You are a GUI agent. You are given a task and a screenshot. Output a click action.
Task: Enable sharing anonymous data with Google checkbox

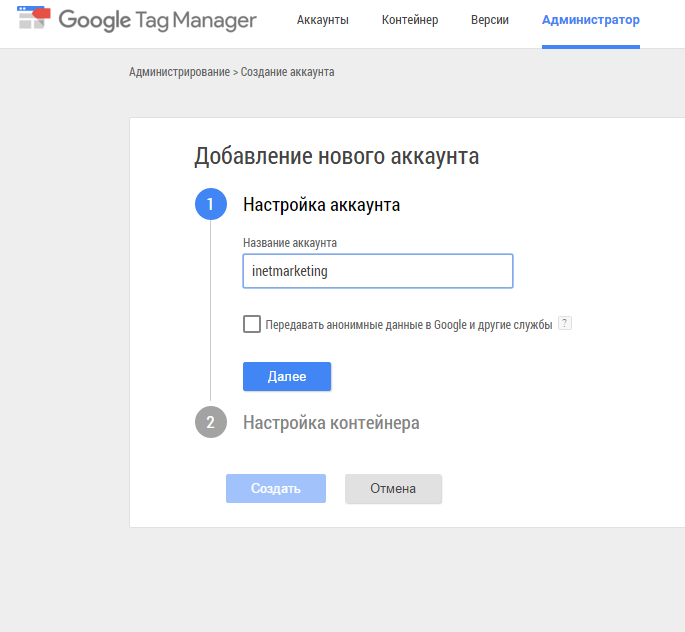tap(252, 324)
